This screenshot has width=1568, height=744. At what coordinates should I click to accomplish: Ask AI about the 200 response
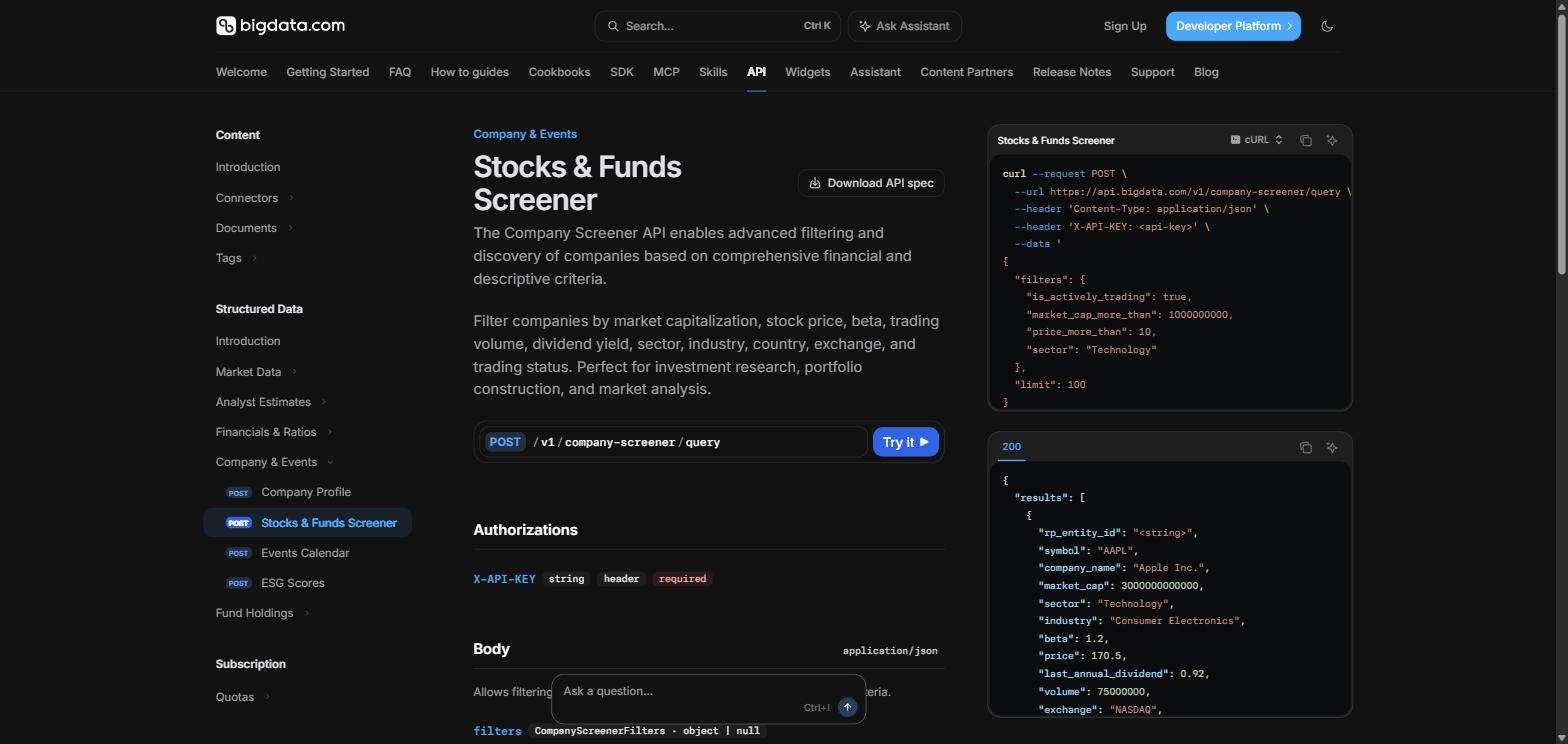pos(1332,447)
